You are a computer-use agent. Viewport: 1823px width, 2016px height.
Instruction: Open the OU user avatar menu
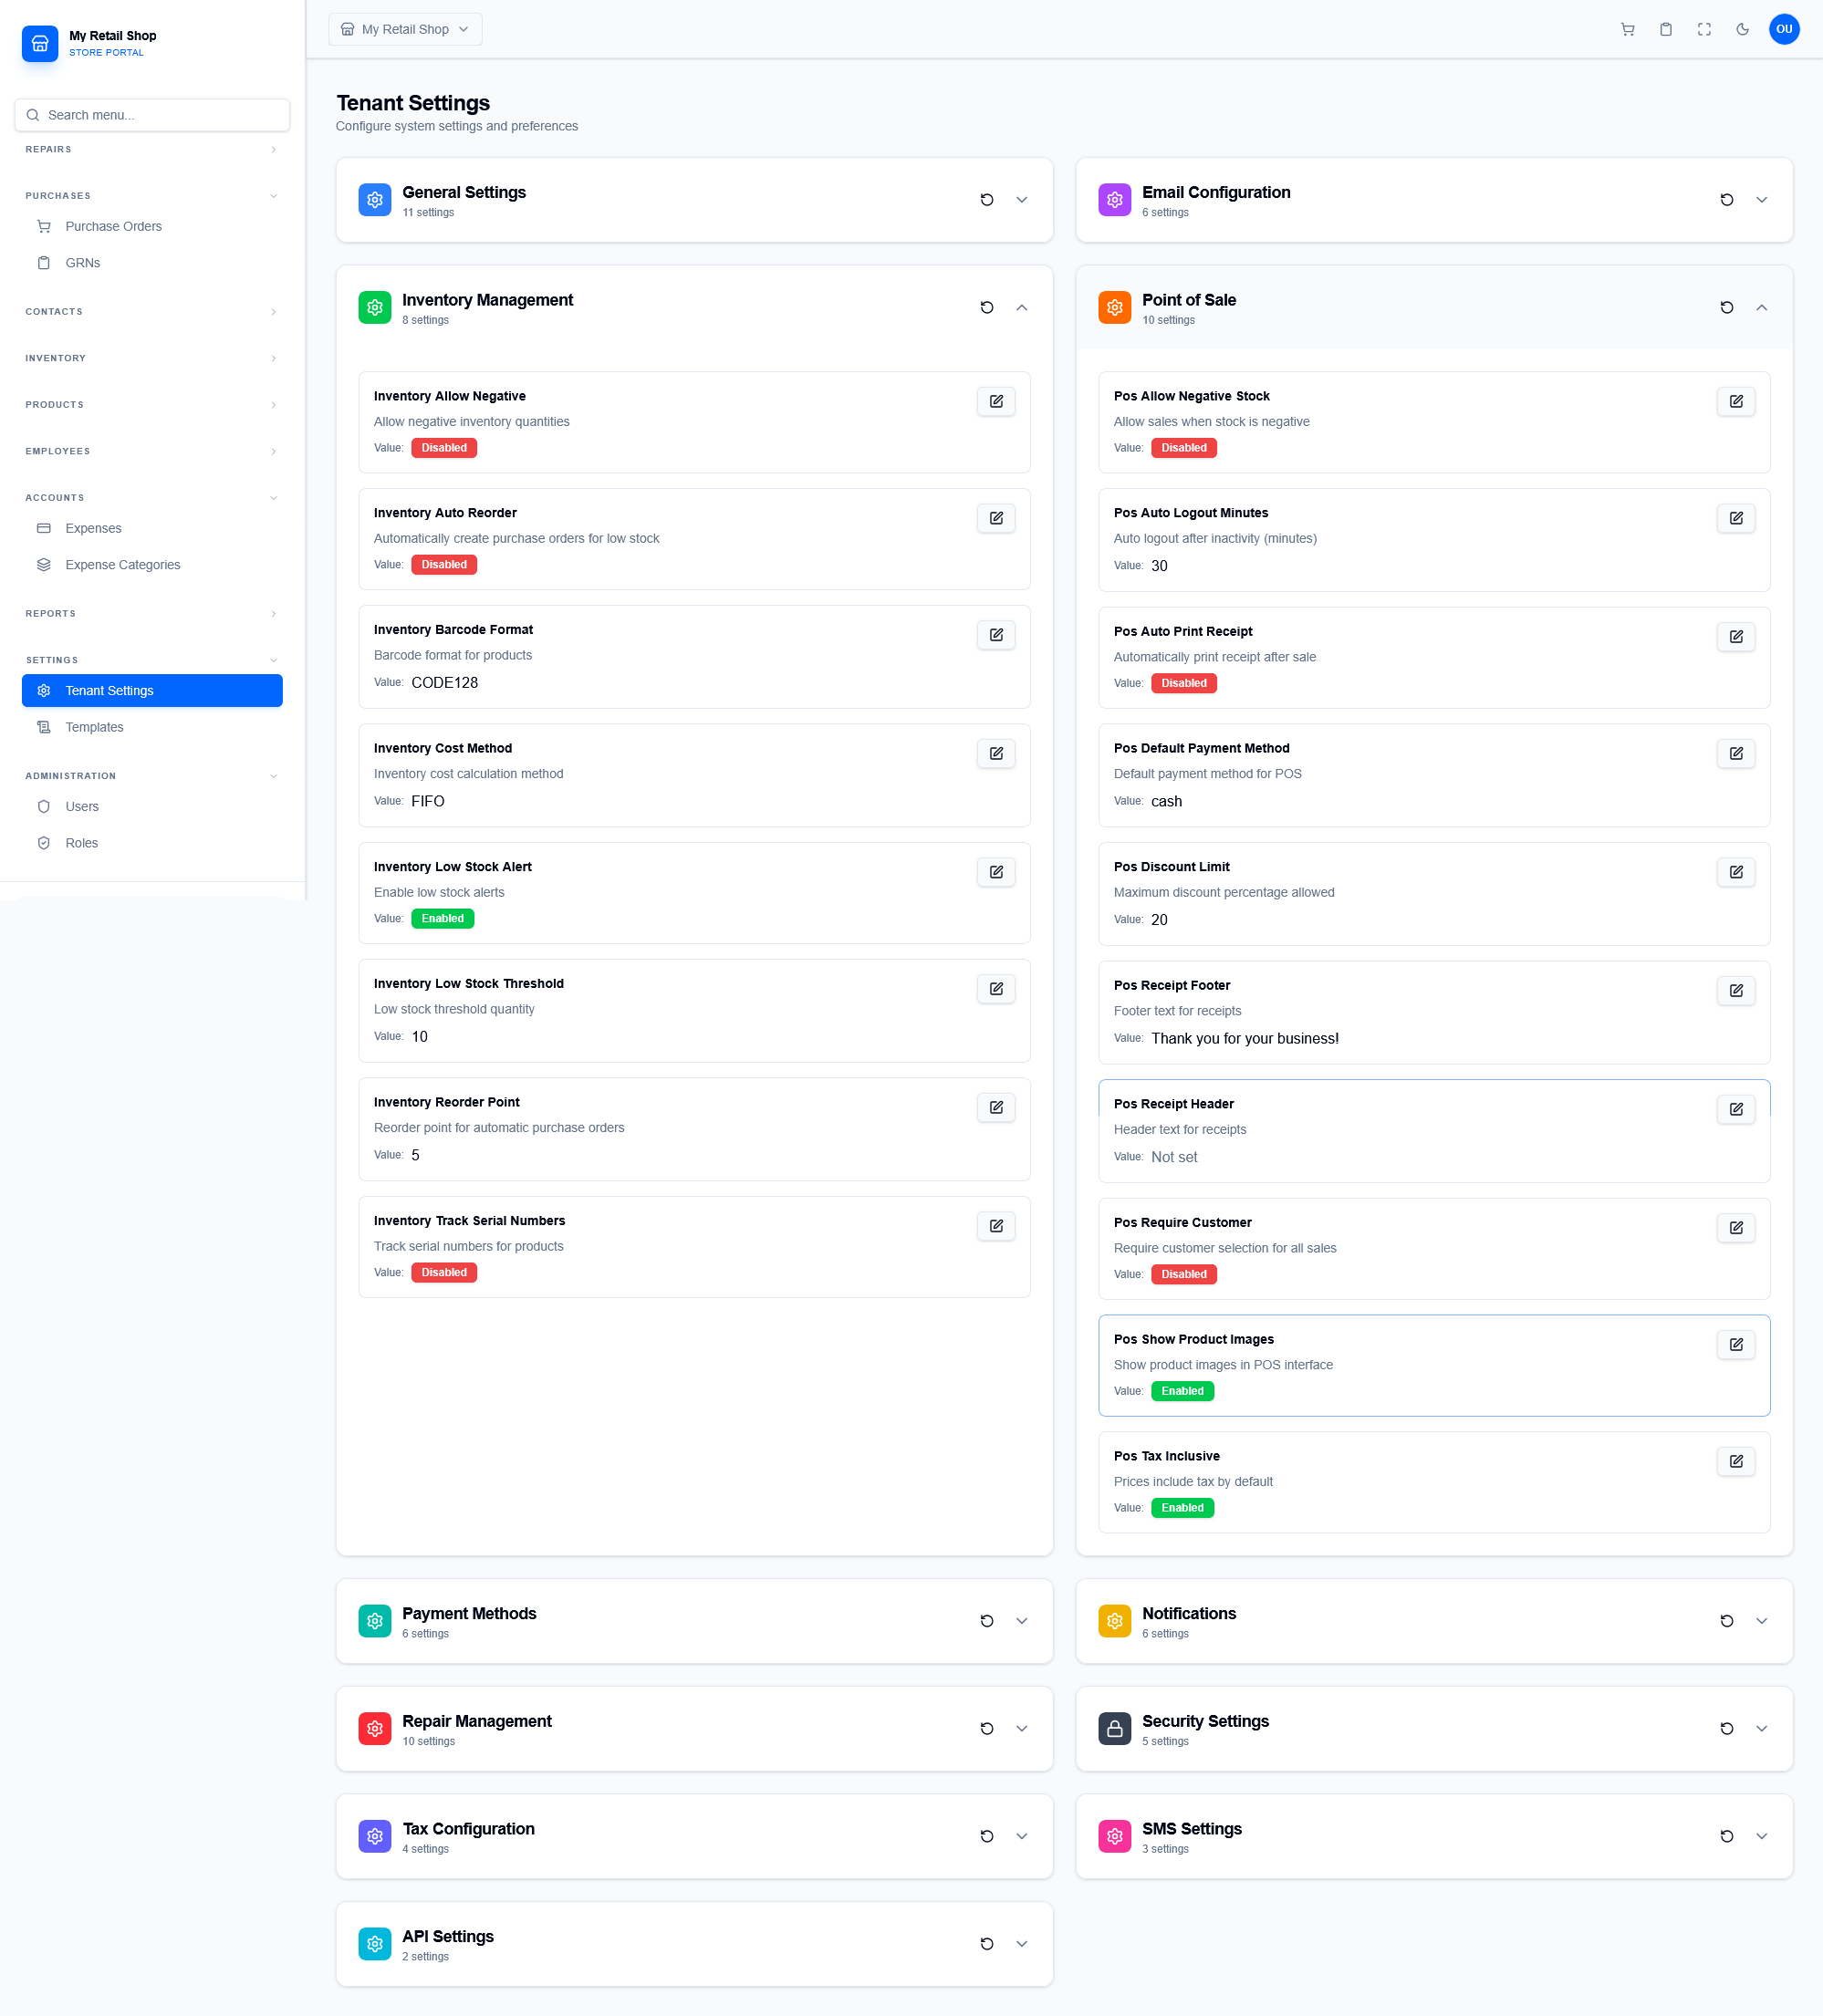point(1784,29)
